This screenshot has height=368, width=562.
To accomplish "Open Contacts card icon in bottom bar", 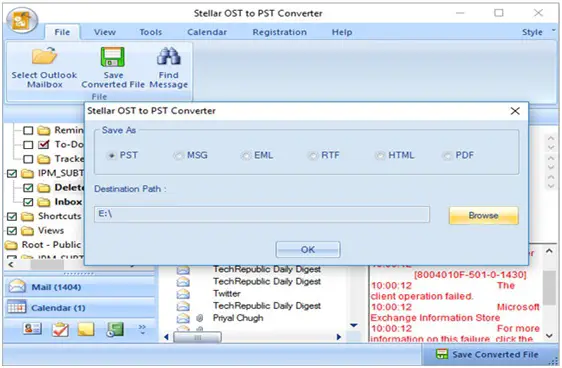I will (32, 329).
